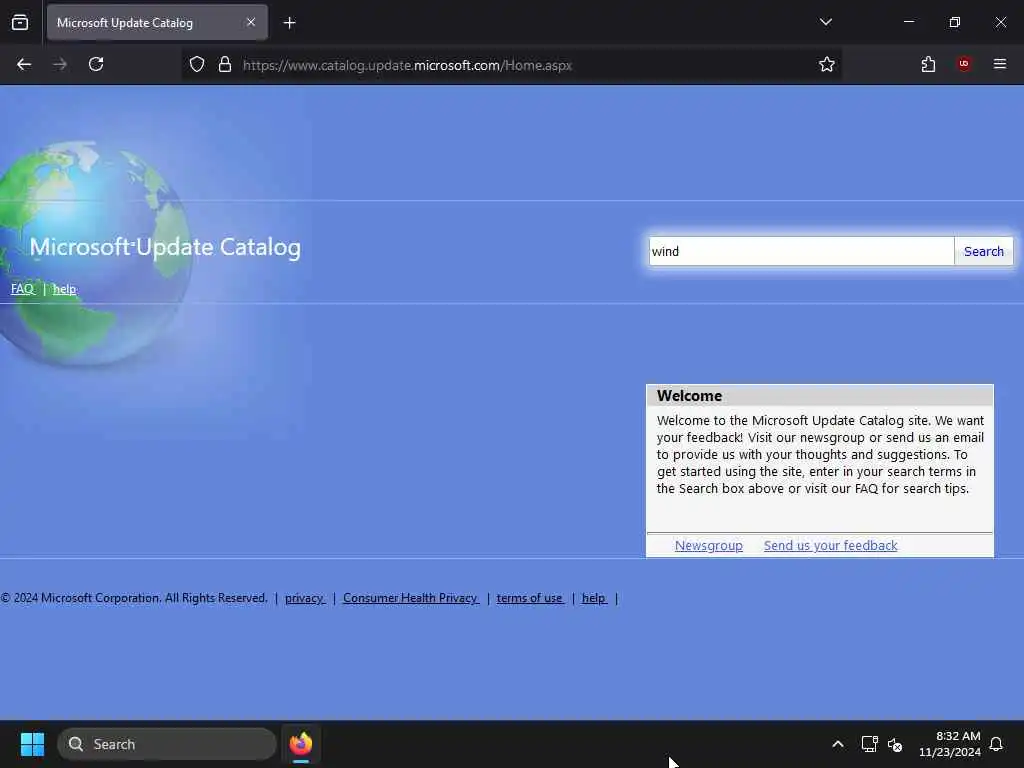
Task: Open the muted volume tray icon
Action: pyautogui.click(x=895, y=744)
